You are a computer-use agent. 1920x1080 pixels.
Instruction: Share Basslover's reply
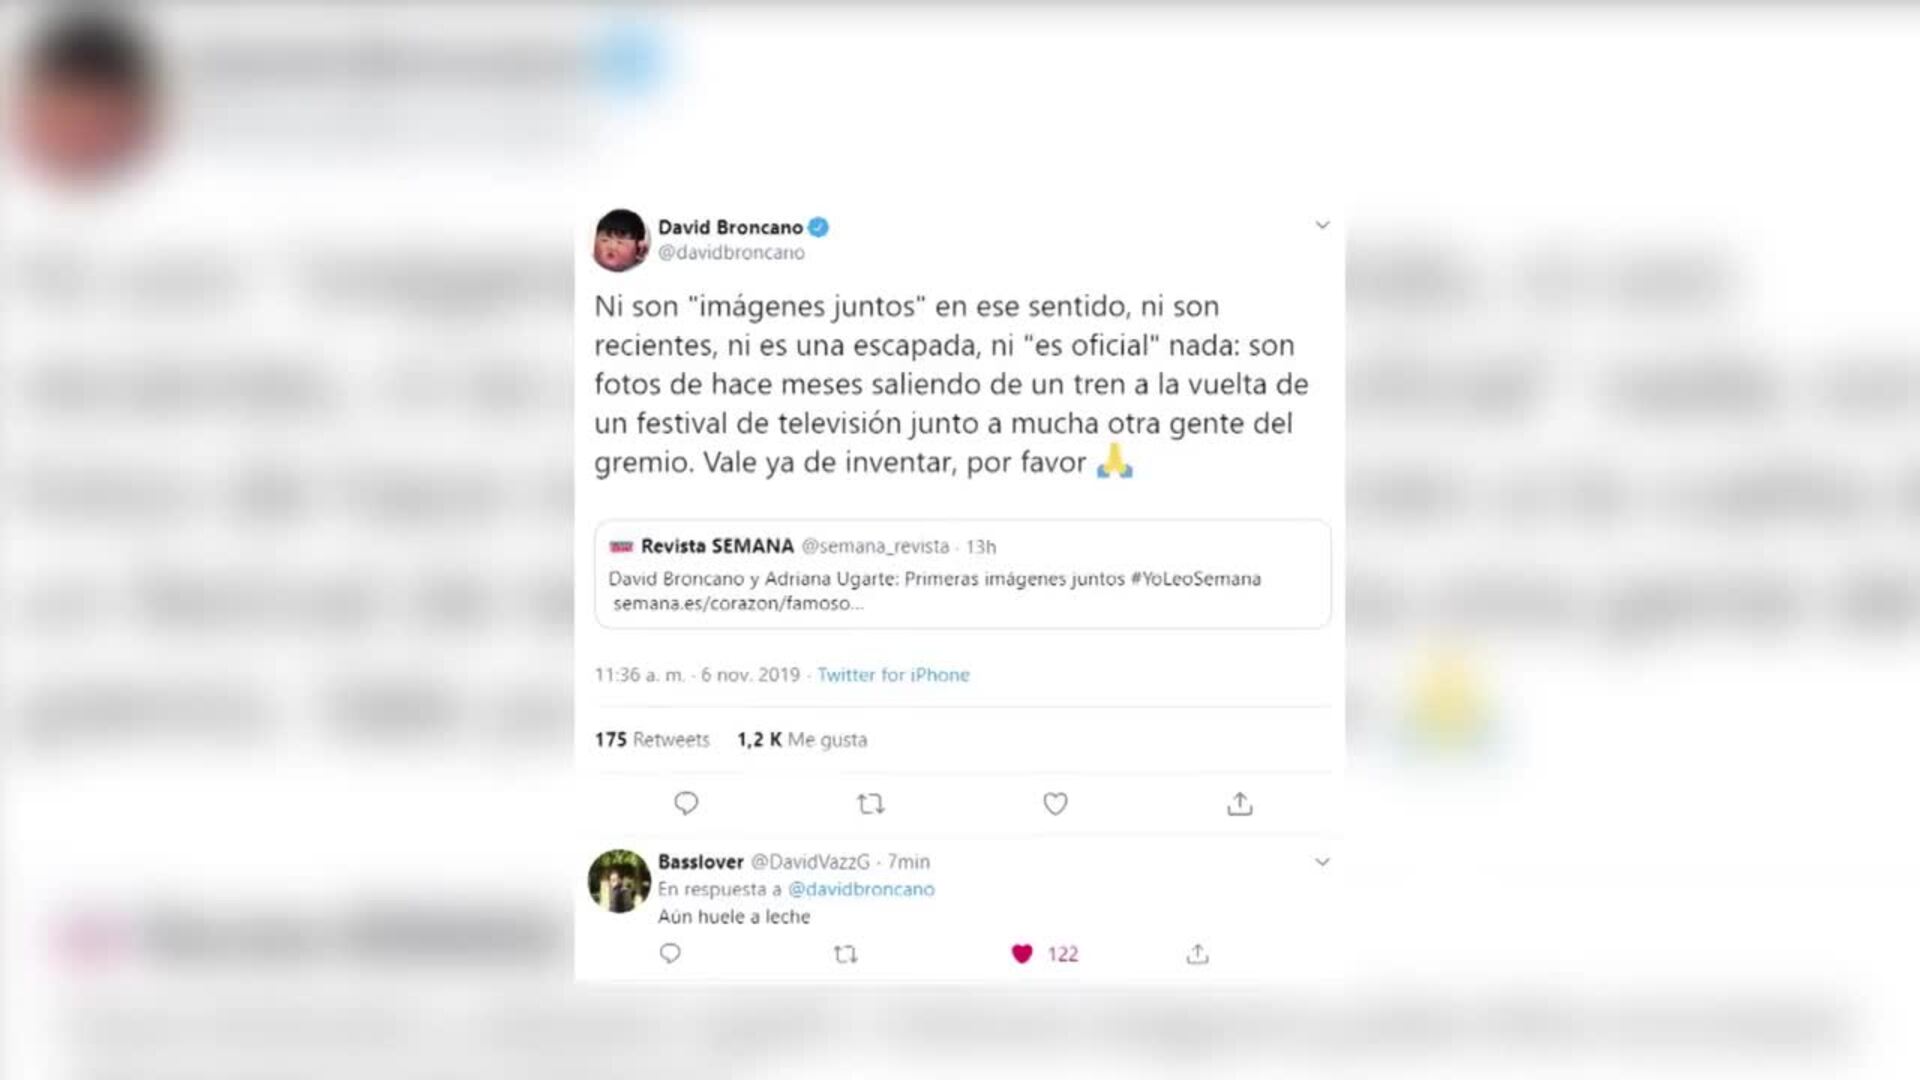coord(1197,954)
